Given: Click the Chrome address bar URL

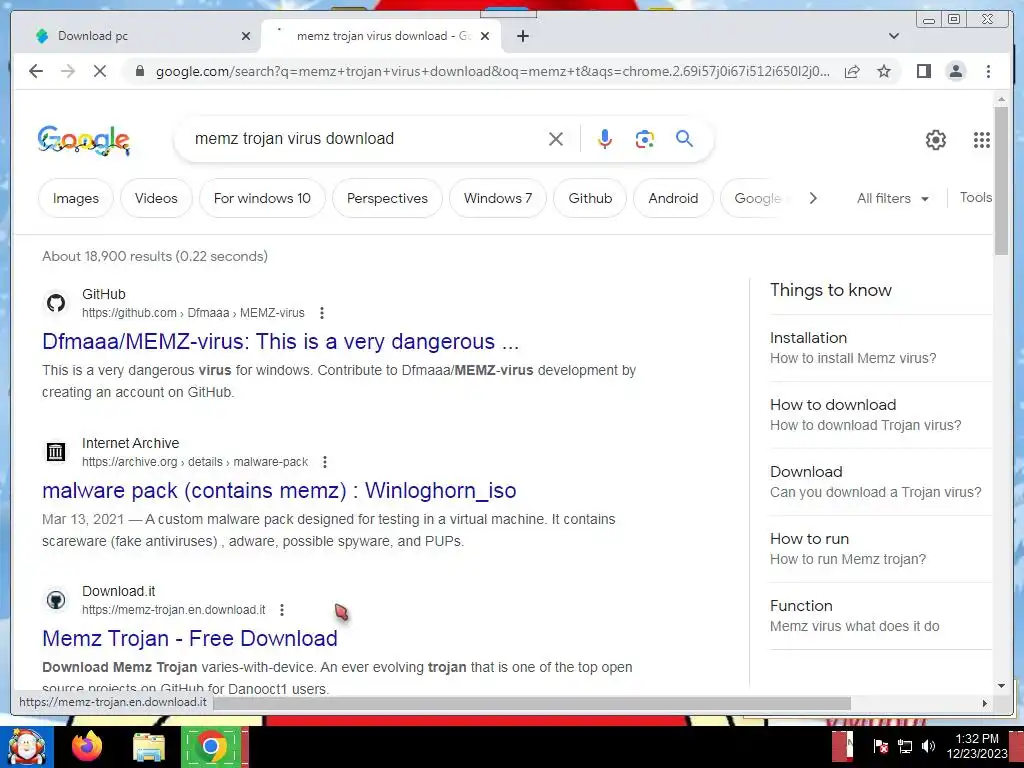Looking at the screenshot, I should [493, 71].
